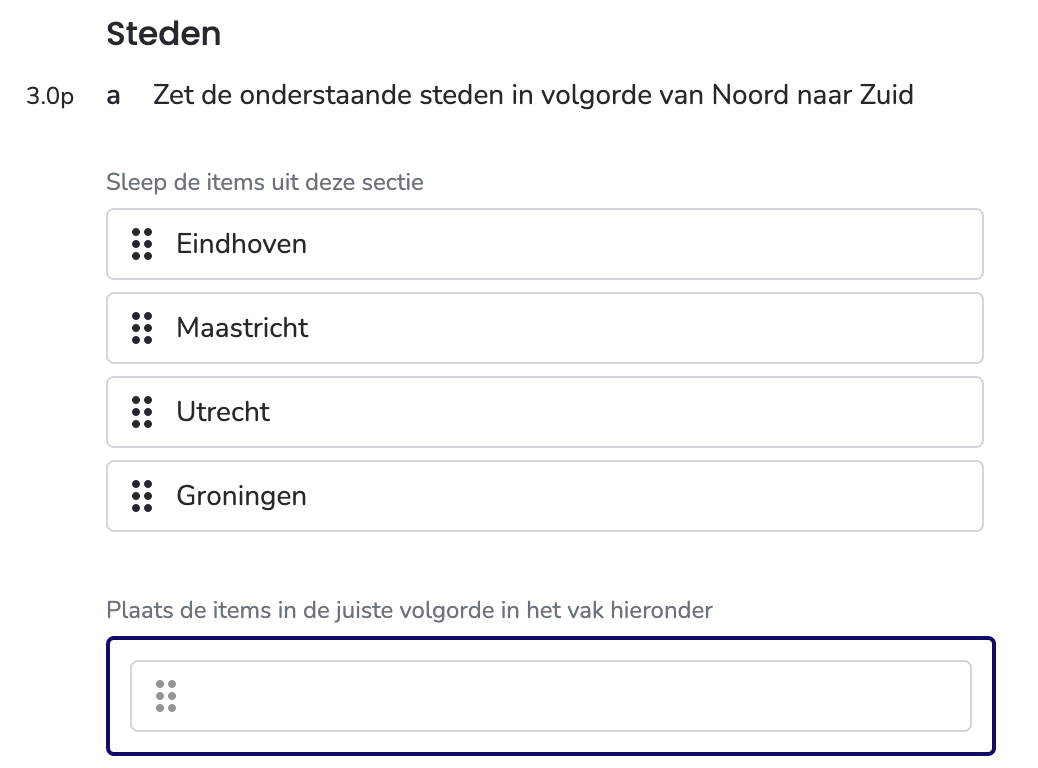Select the Maastricht item card
1038x768 pixels.
545,328
